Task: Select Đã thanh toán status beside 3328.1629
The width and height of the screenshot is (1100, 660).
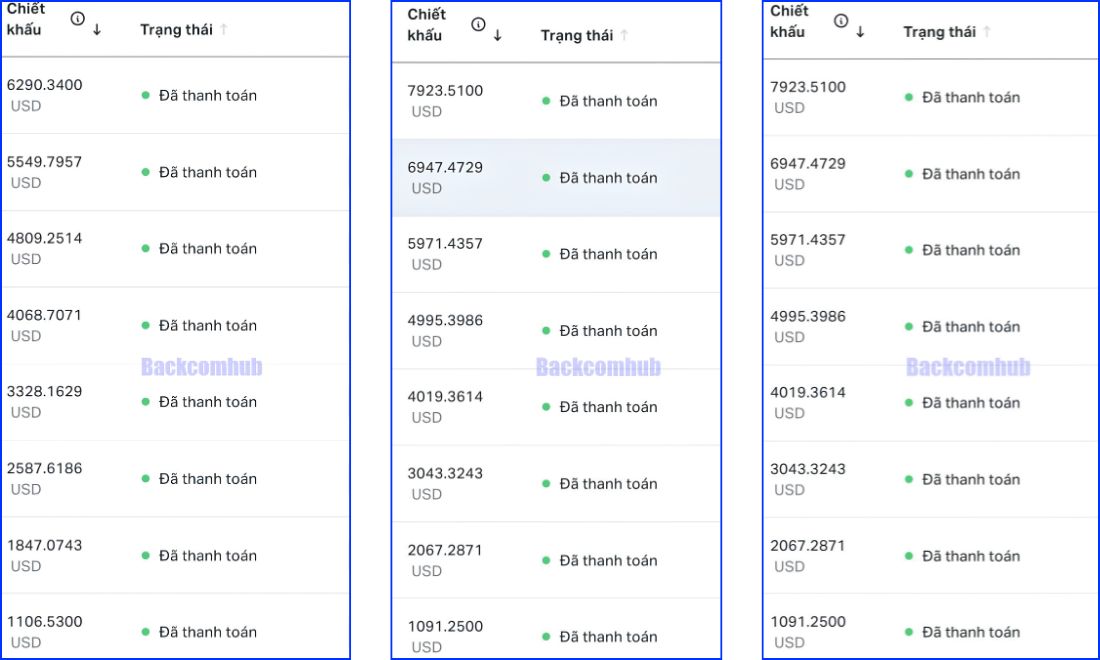Action: click(x=199, y=402)
